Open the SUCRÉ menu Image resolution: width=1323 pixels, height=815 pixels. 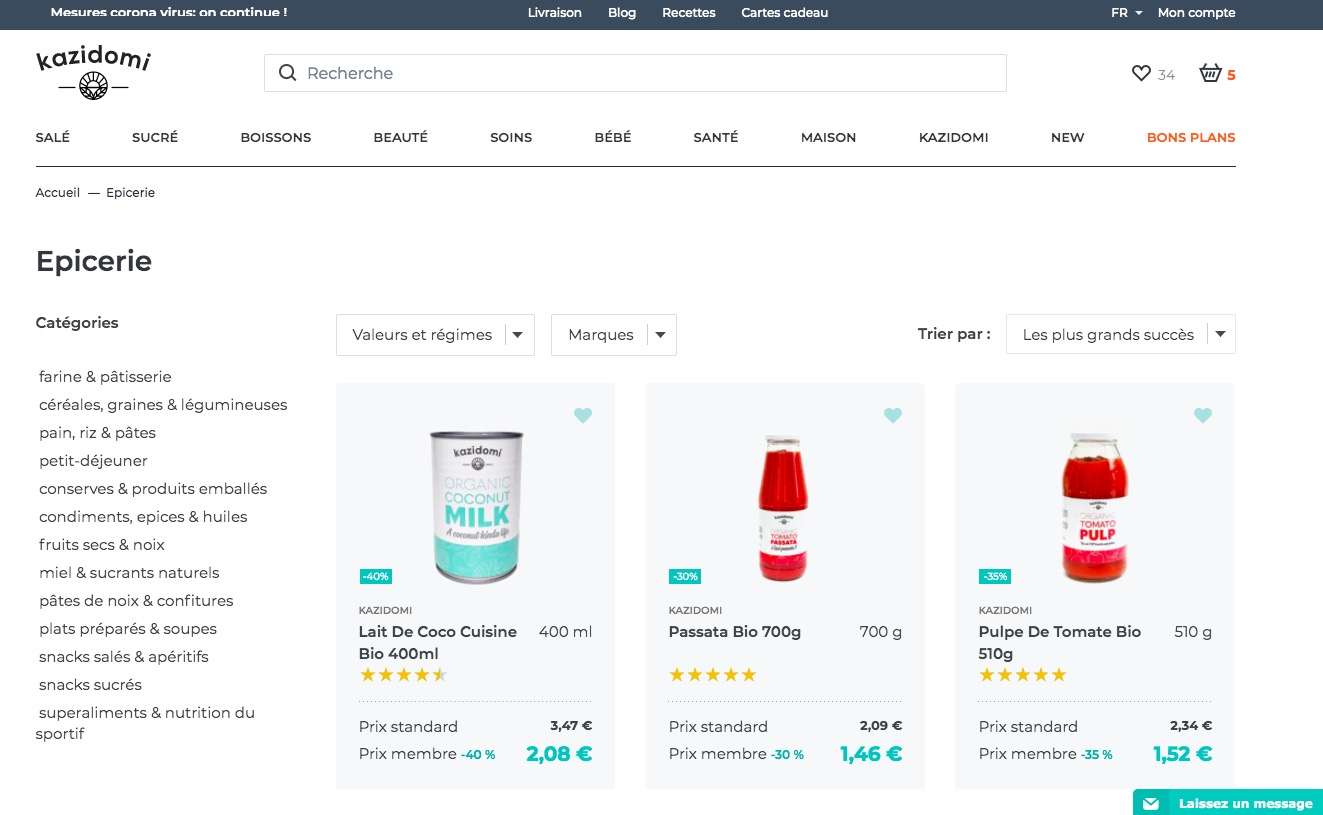point(155,137)
